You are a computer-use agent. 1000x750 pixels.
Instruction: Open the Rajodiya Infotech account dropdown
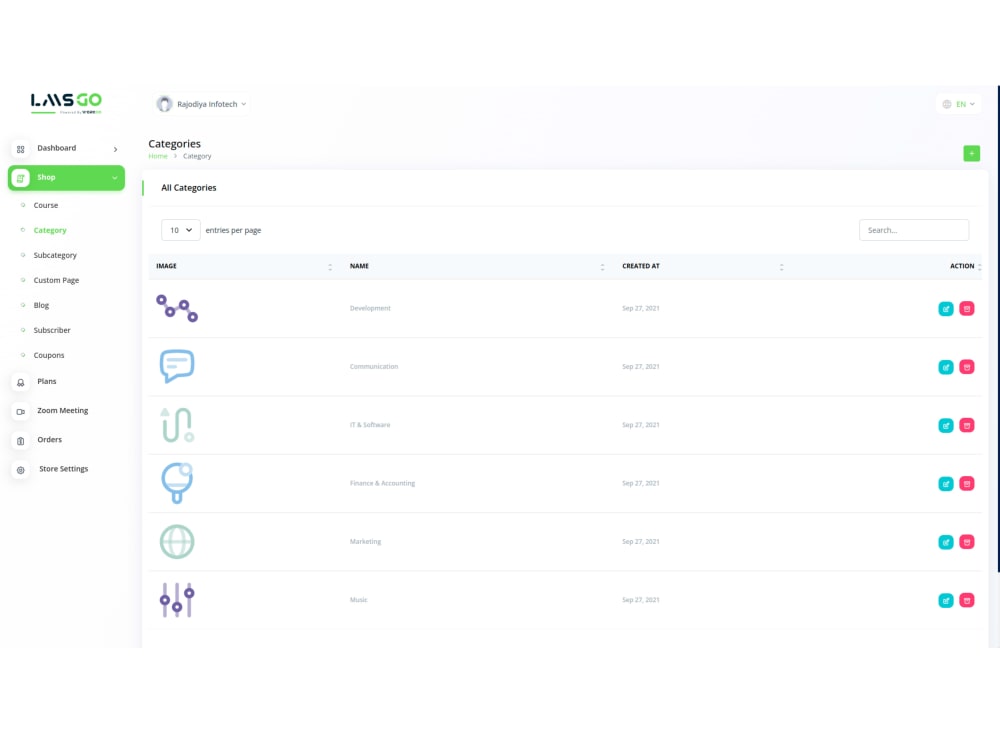pos(199,103)
